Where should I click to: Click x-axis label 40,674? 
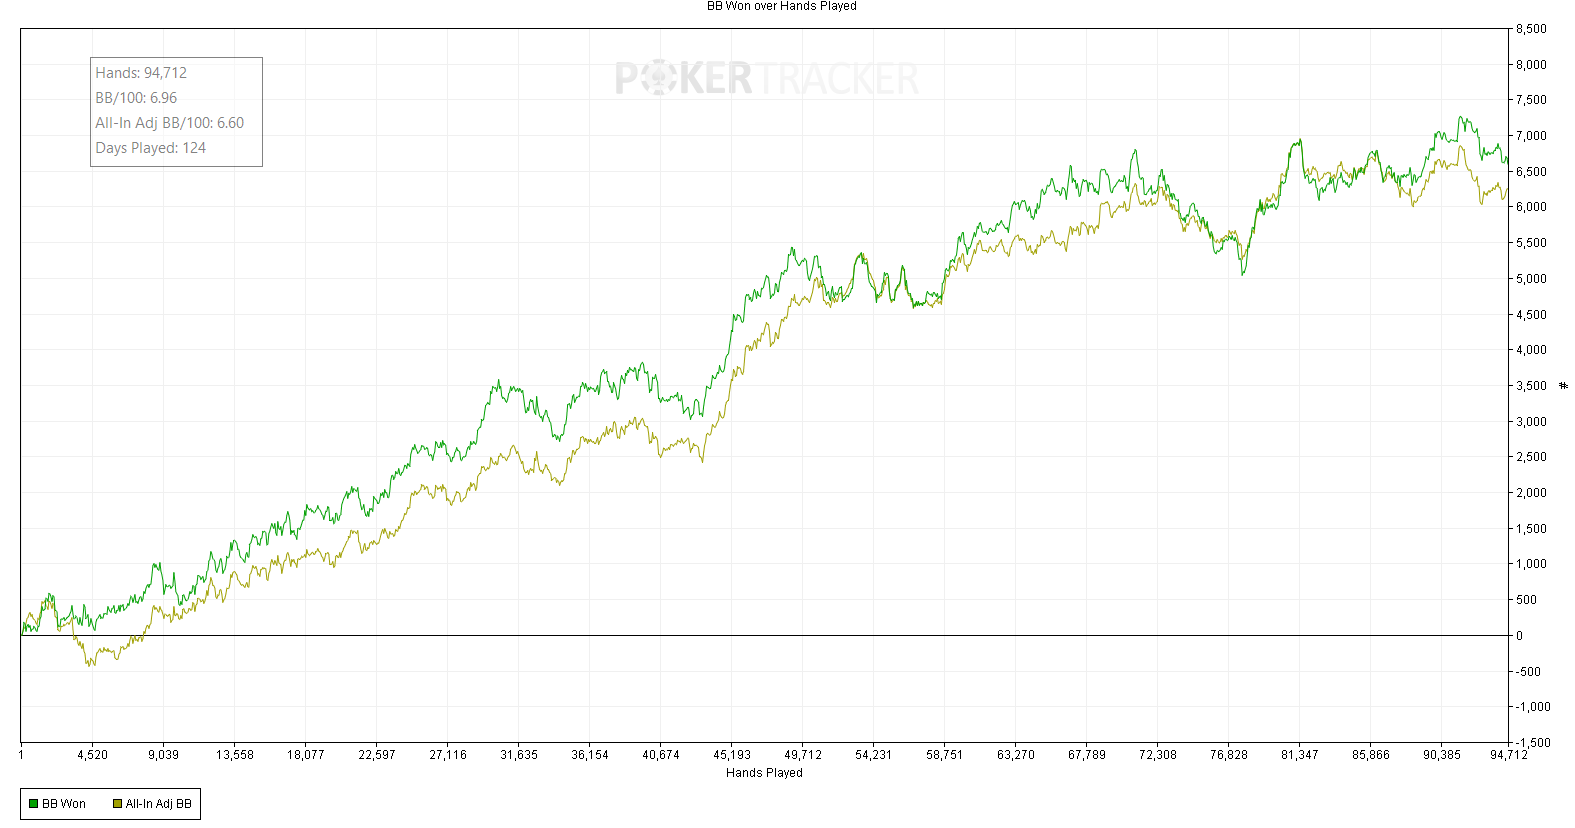tap(660, 755)
